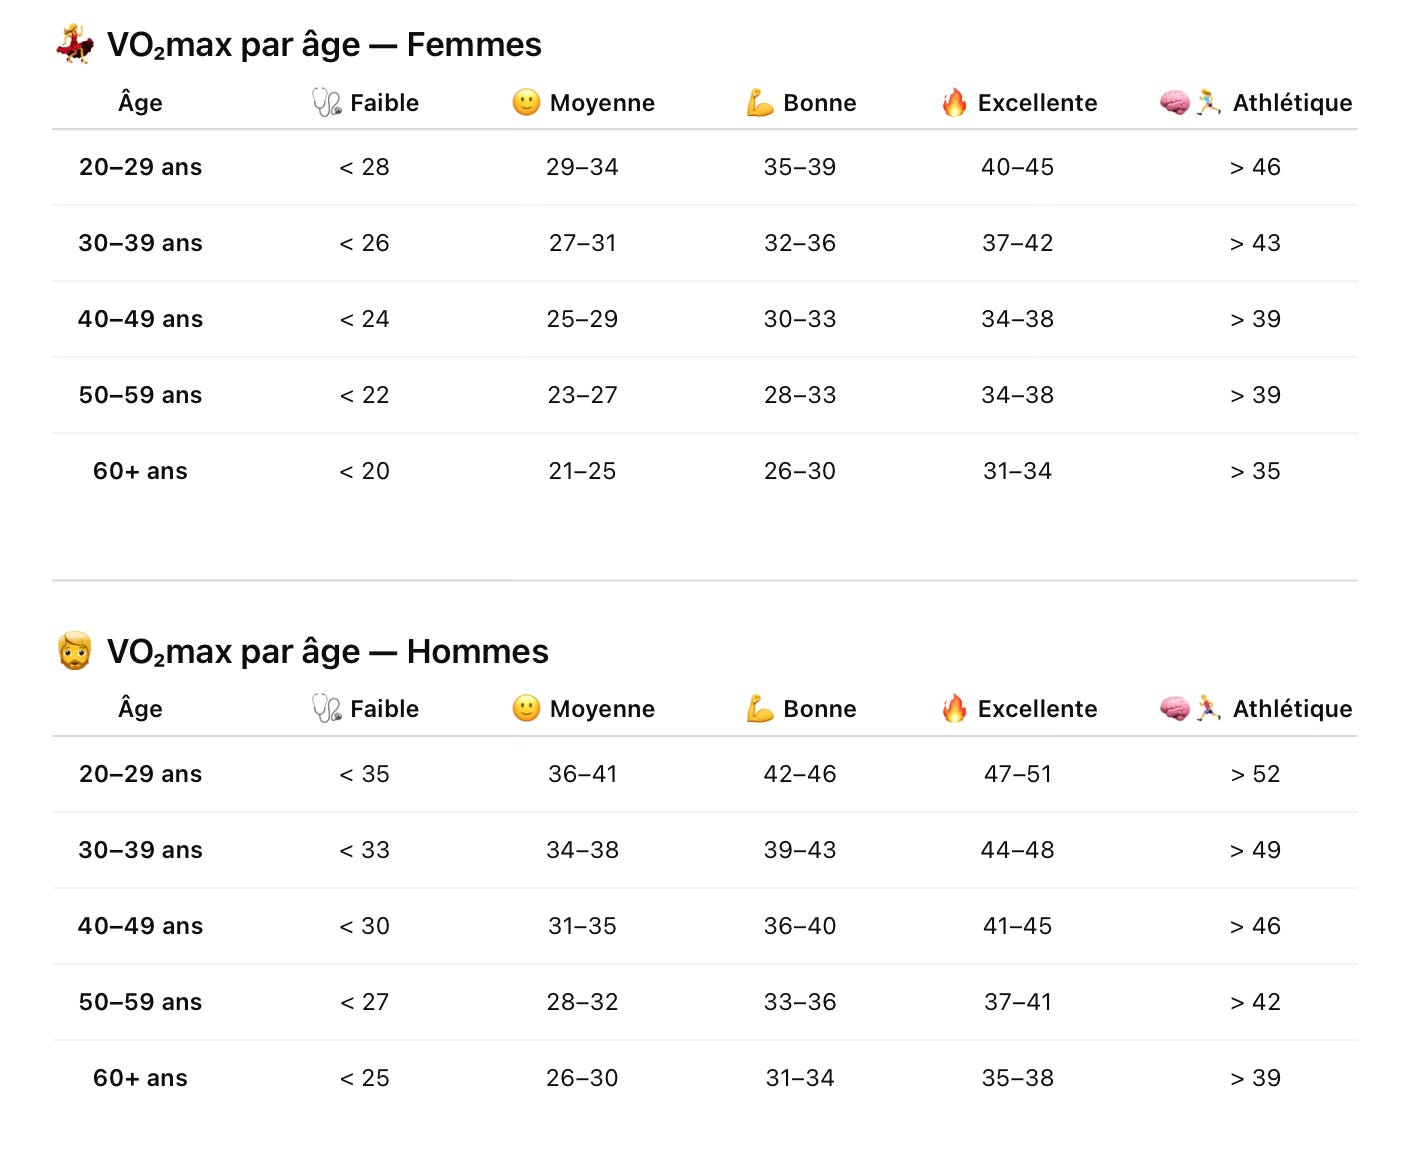Click the fire icon beside Excellente in Femmes table
This screenshot has height=1152, width=1412.
point(954,102)
